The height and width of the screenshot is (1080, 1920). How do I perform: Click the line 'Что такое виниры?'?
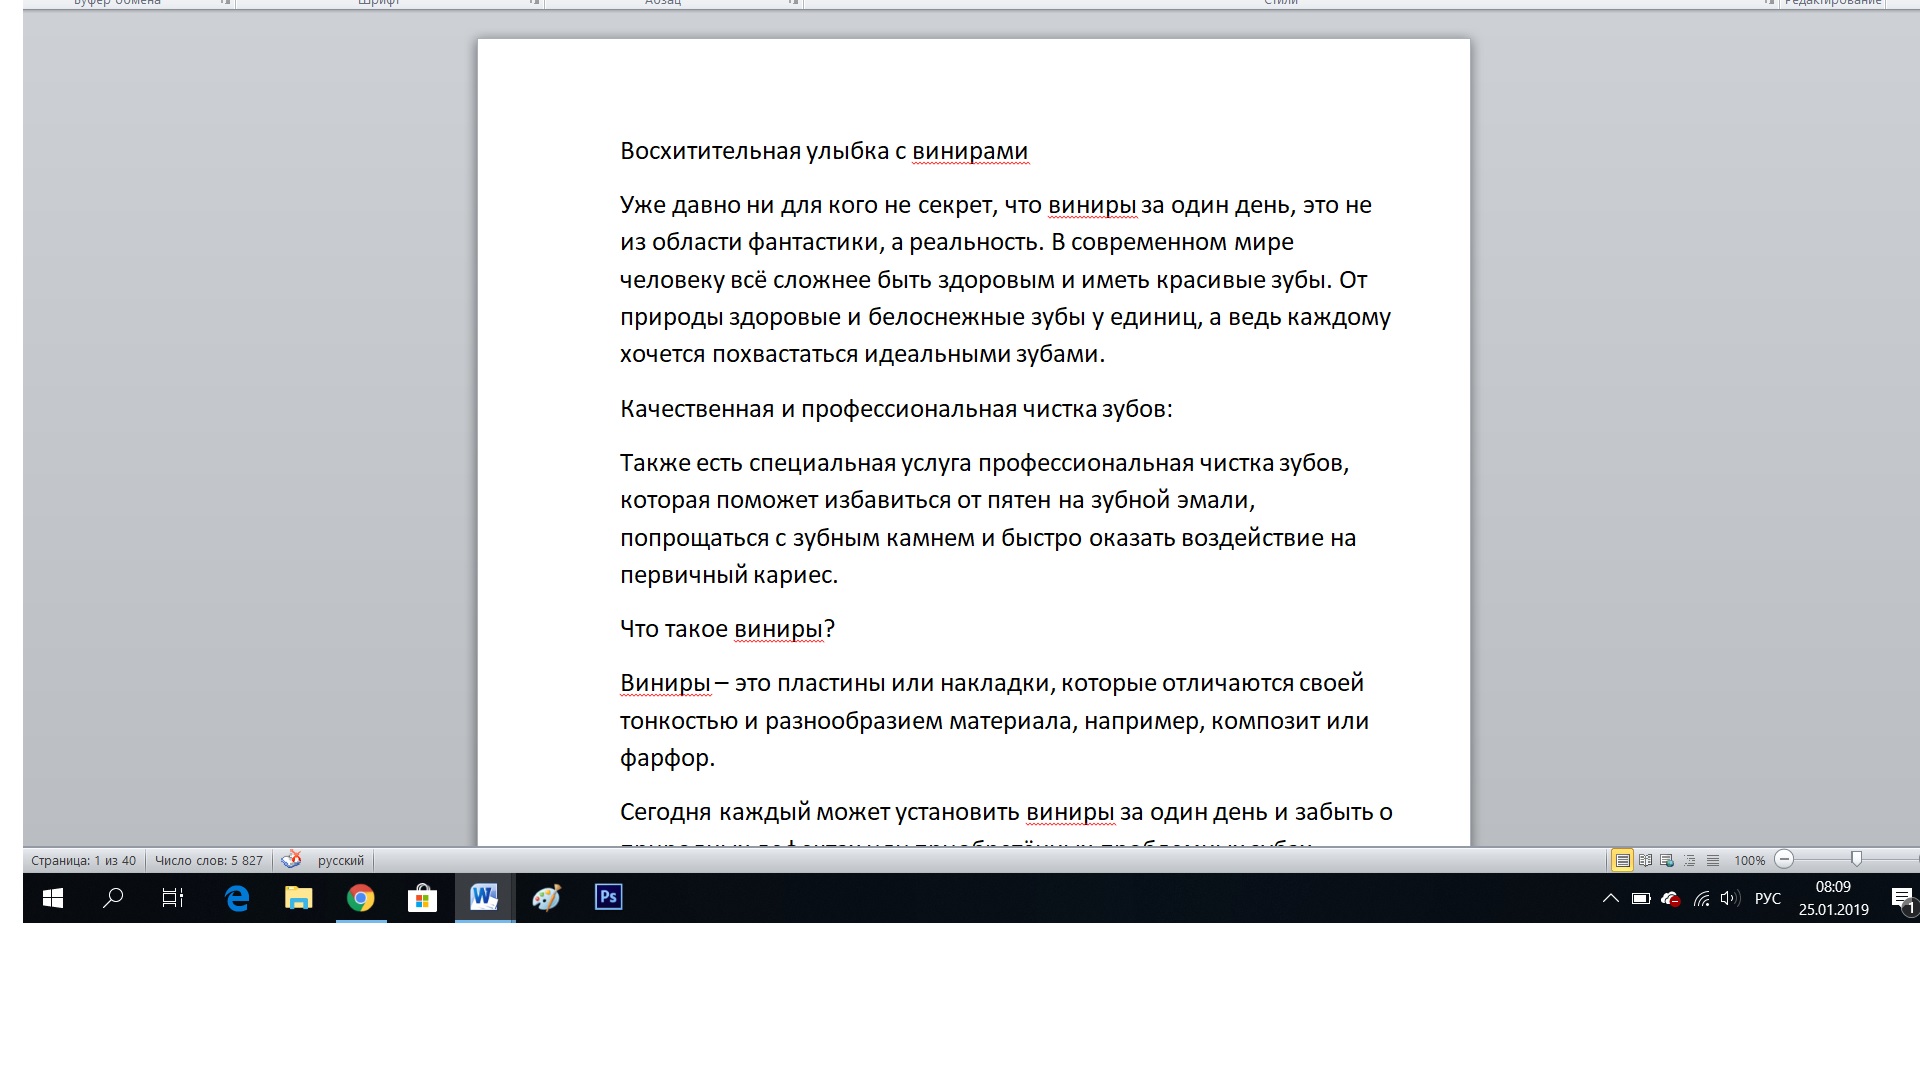coord(727,629)
